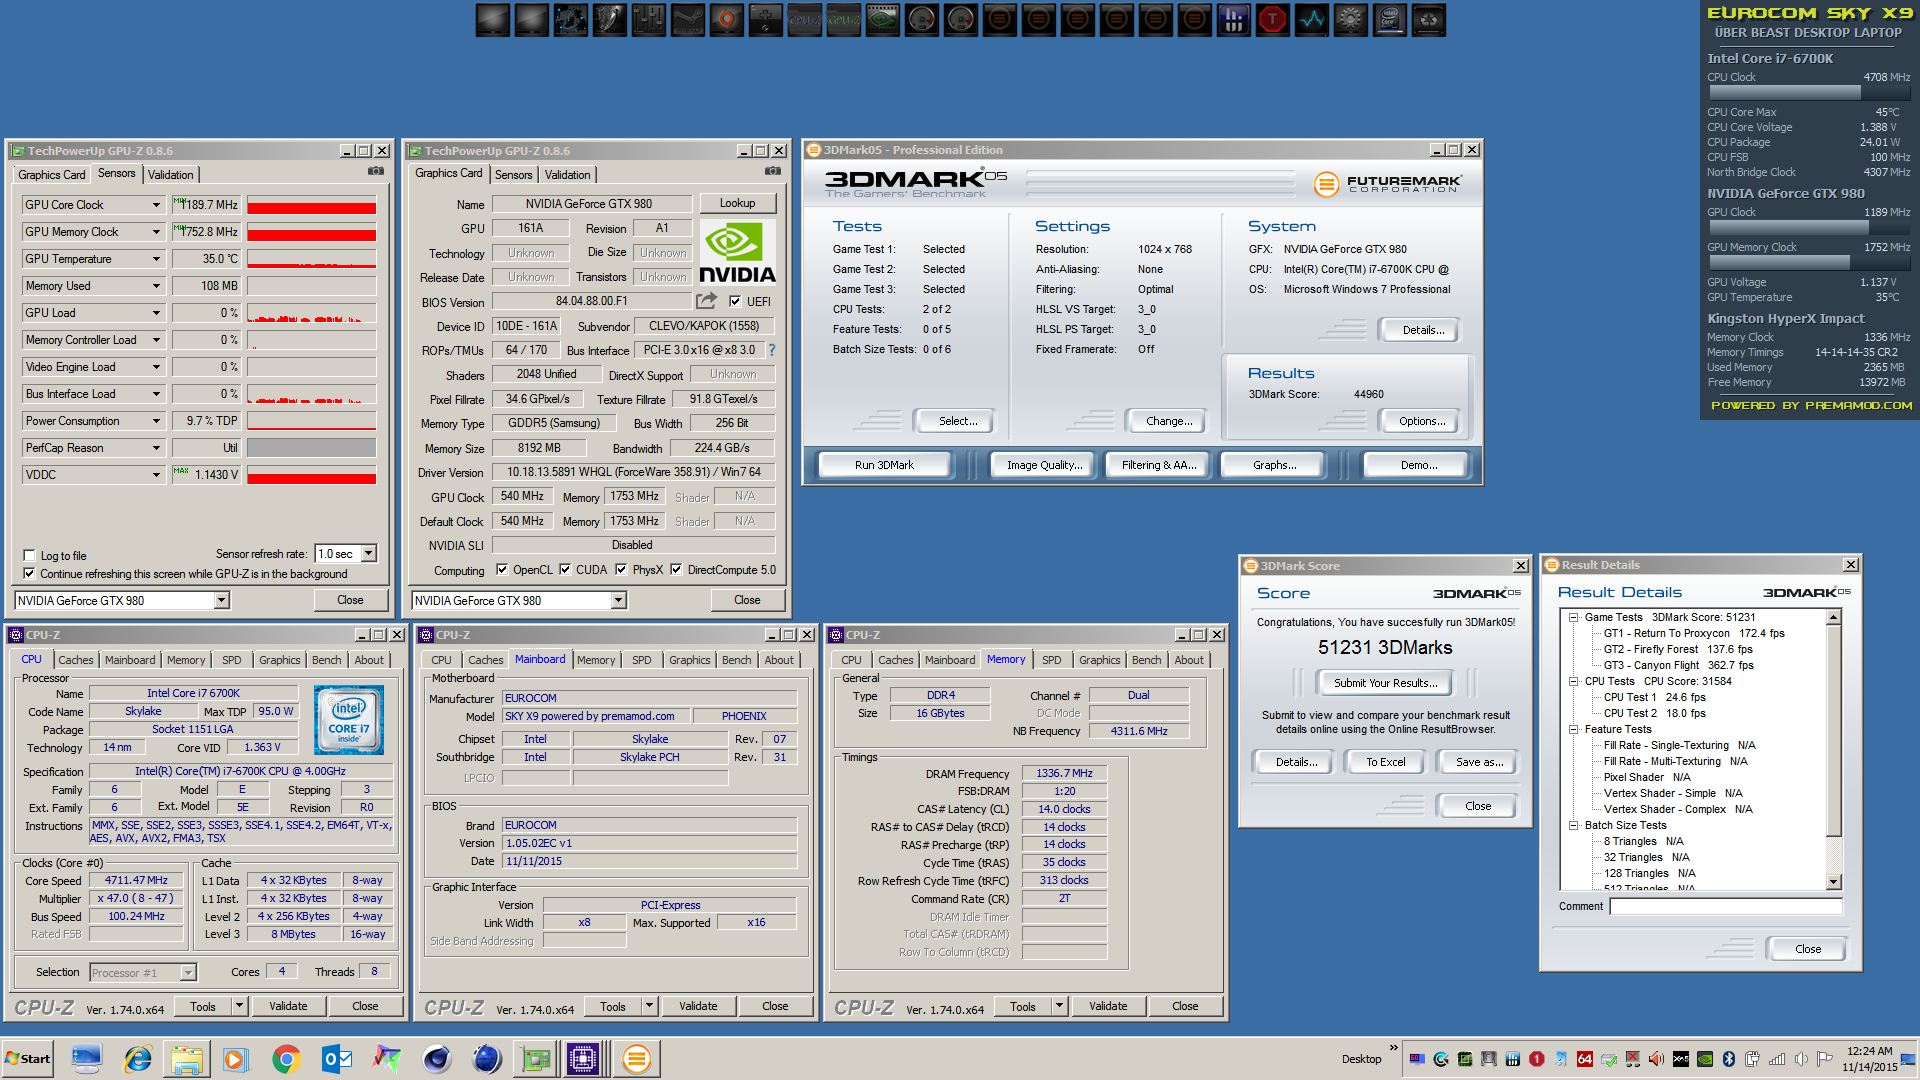The height and width of the screenshot is (1080, 1920).
Task: Toggle the CUDA computing checkbox
Action: pyautogui.click(x=565, y=569)
